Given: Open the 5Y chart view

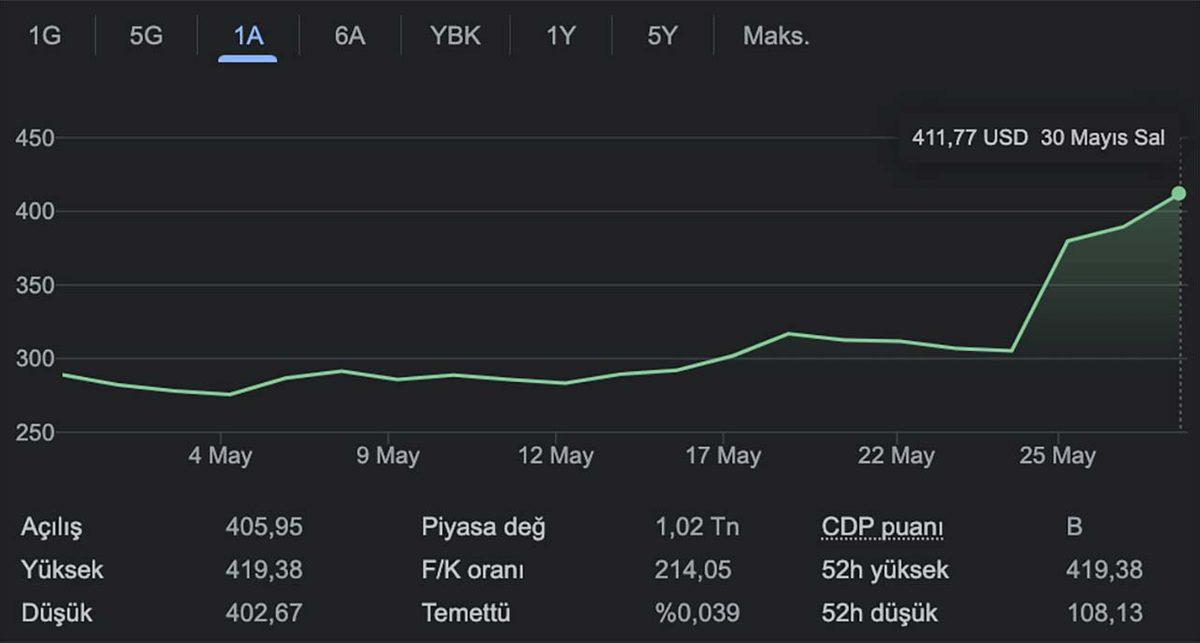Looking at the screenshot, I should coord(659,36).
